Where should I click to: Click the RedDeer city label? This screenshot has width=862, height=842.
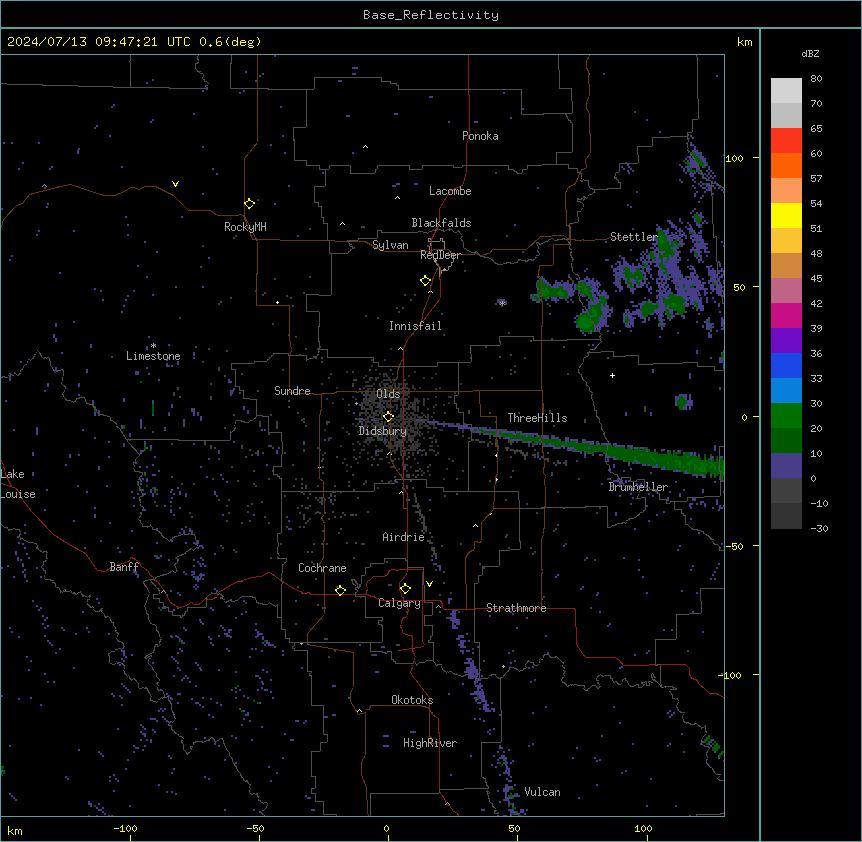pyautogui.click(x=440, y=255)
